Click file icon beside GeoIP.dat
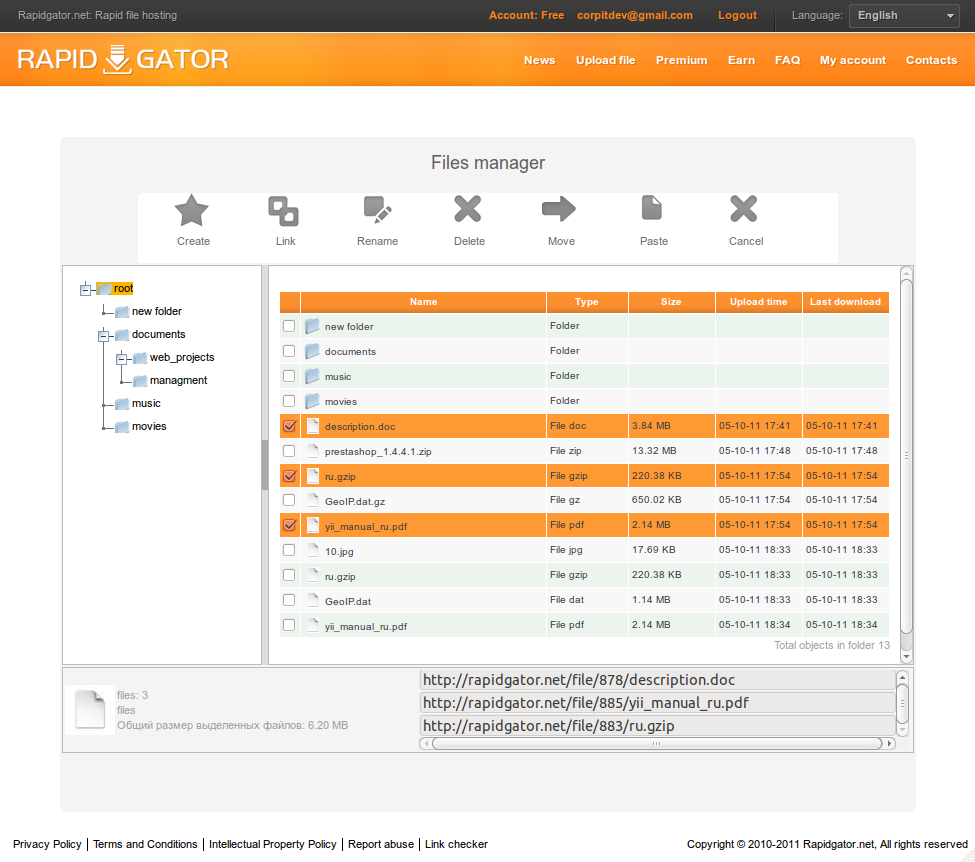Screen dimensions: 975x862 coord(313,600)
